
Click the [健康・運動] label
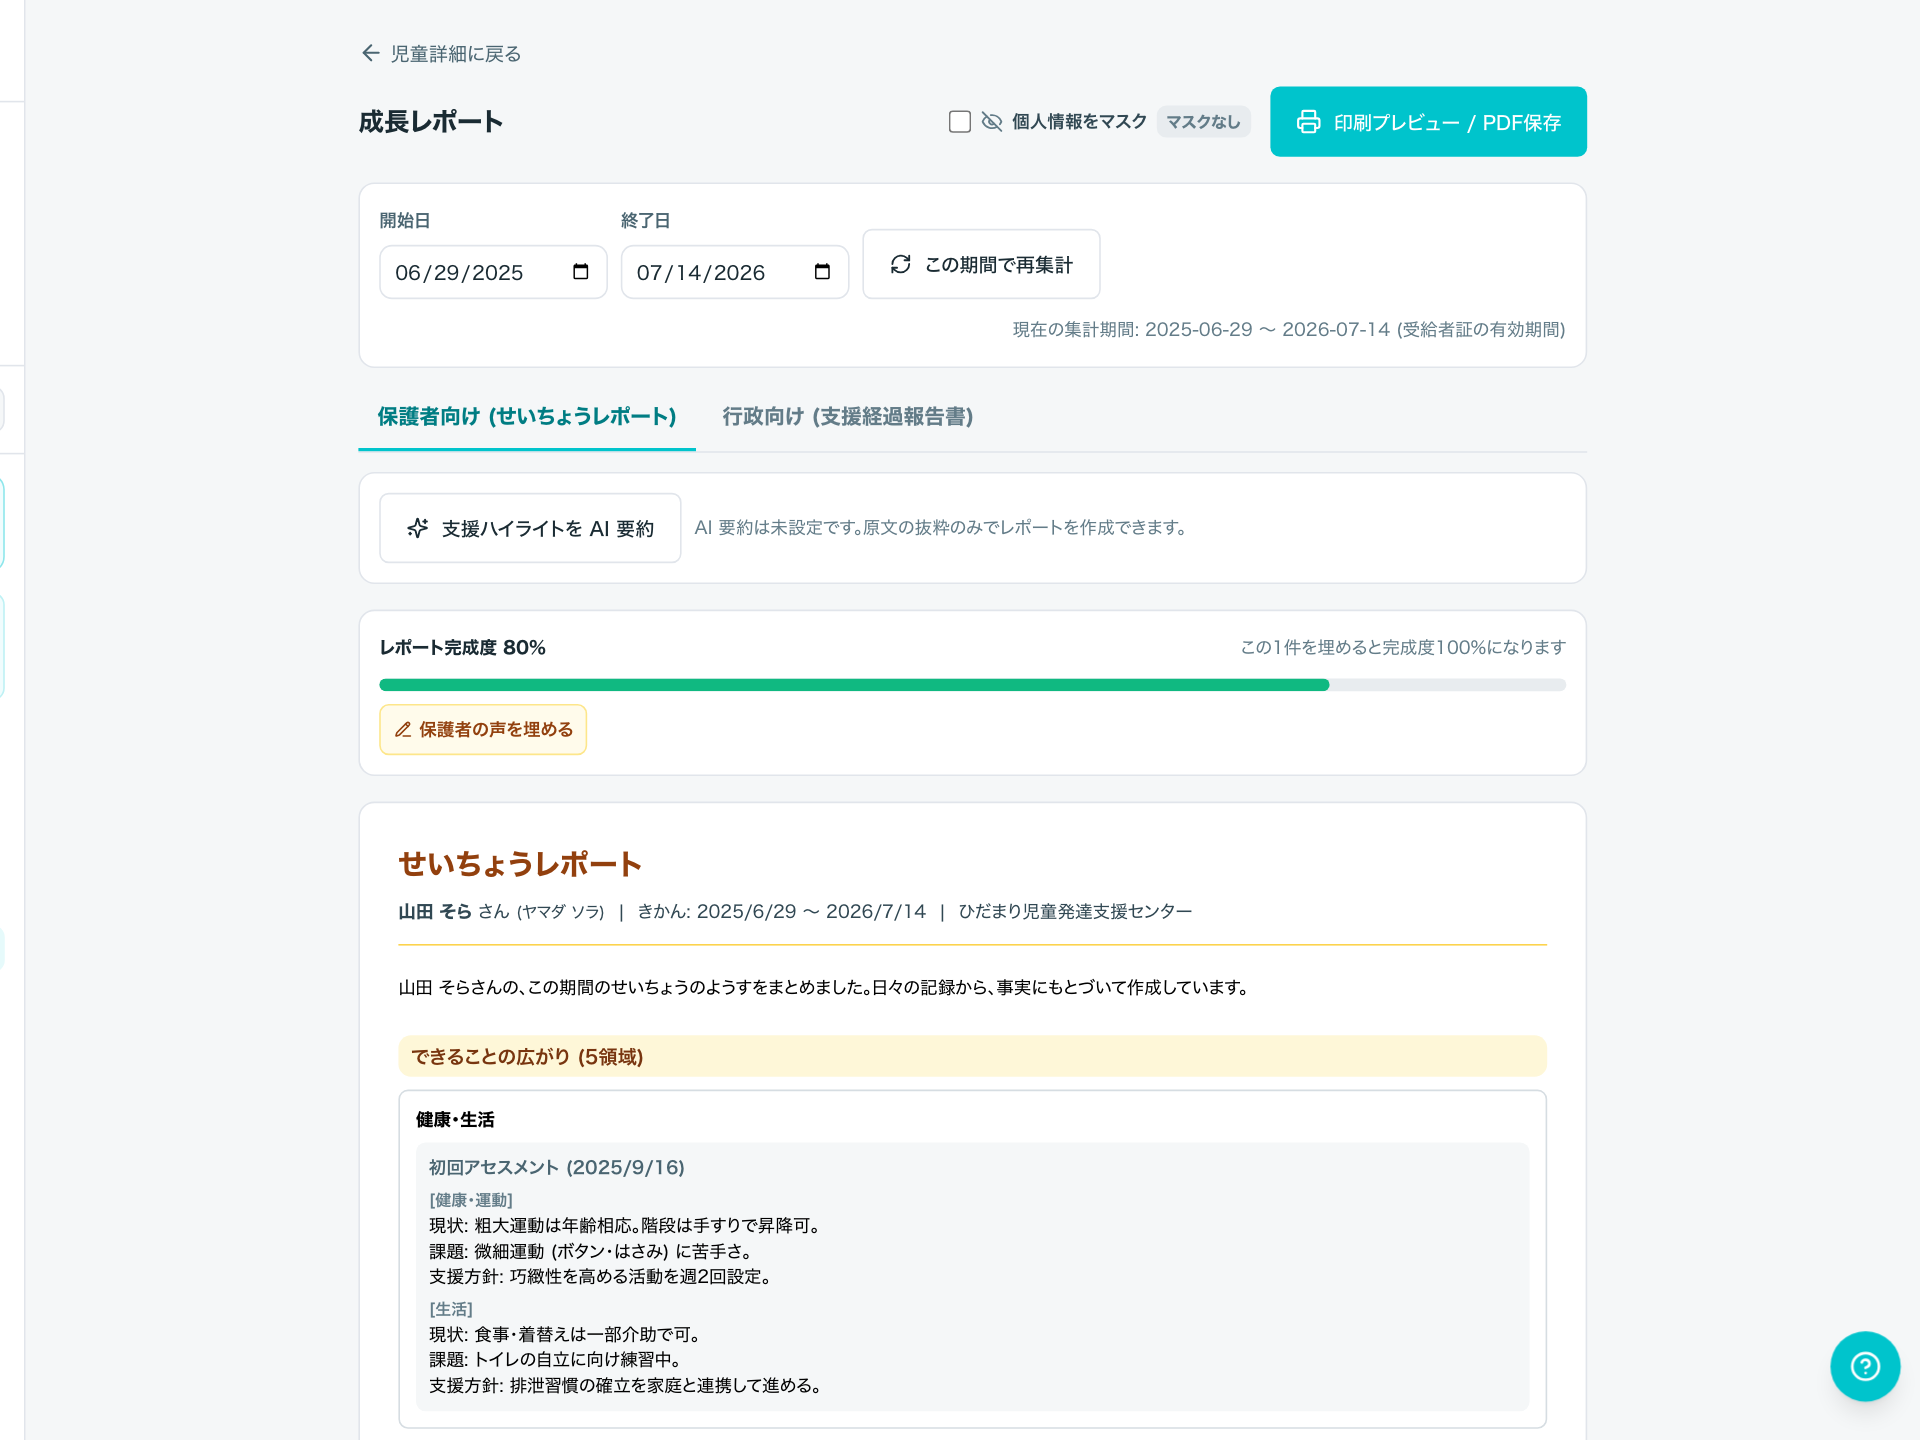coord(471,1200)
